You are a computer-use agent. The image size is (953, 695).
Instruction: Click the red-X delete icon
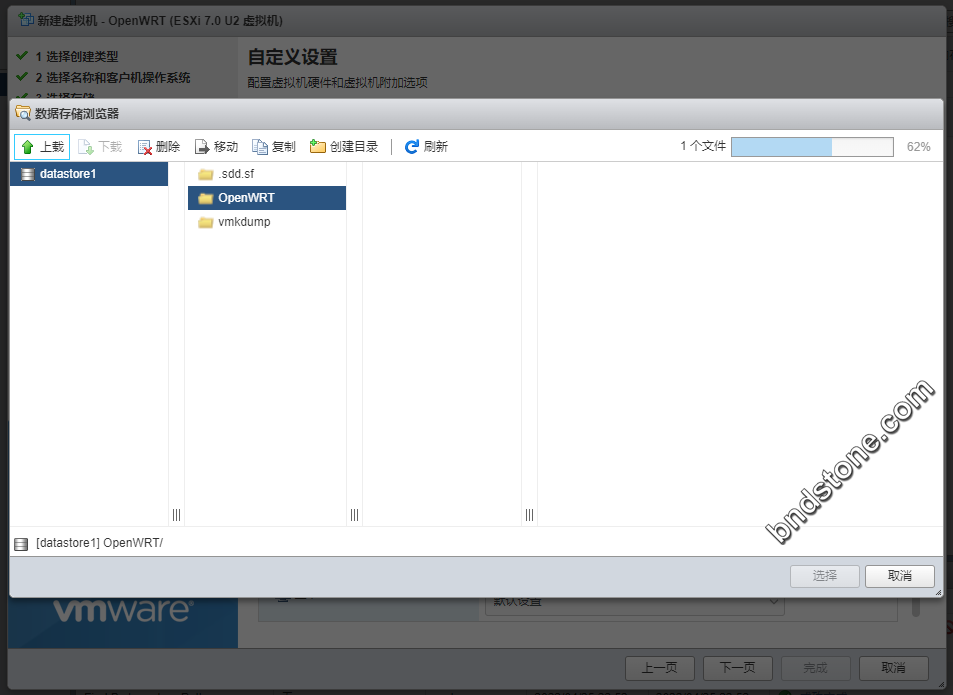coord(145,147)
